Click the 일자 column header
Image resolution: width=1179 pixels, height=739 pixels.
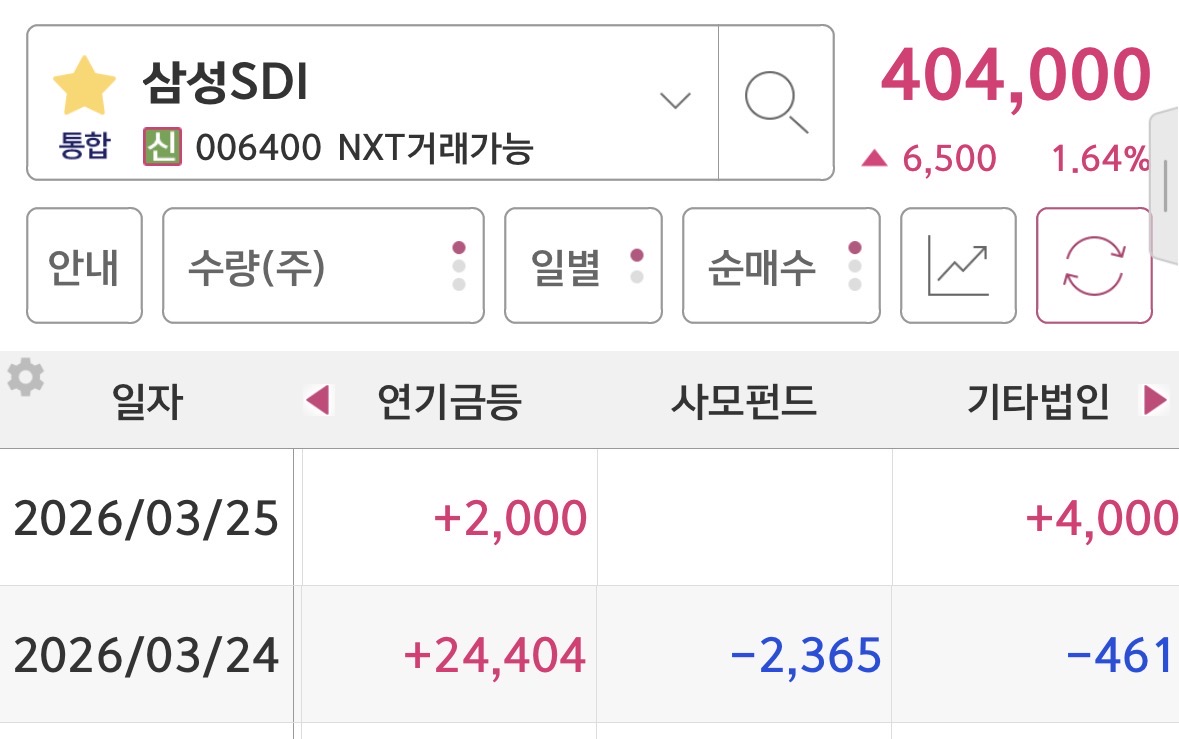tap(149, 402)
